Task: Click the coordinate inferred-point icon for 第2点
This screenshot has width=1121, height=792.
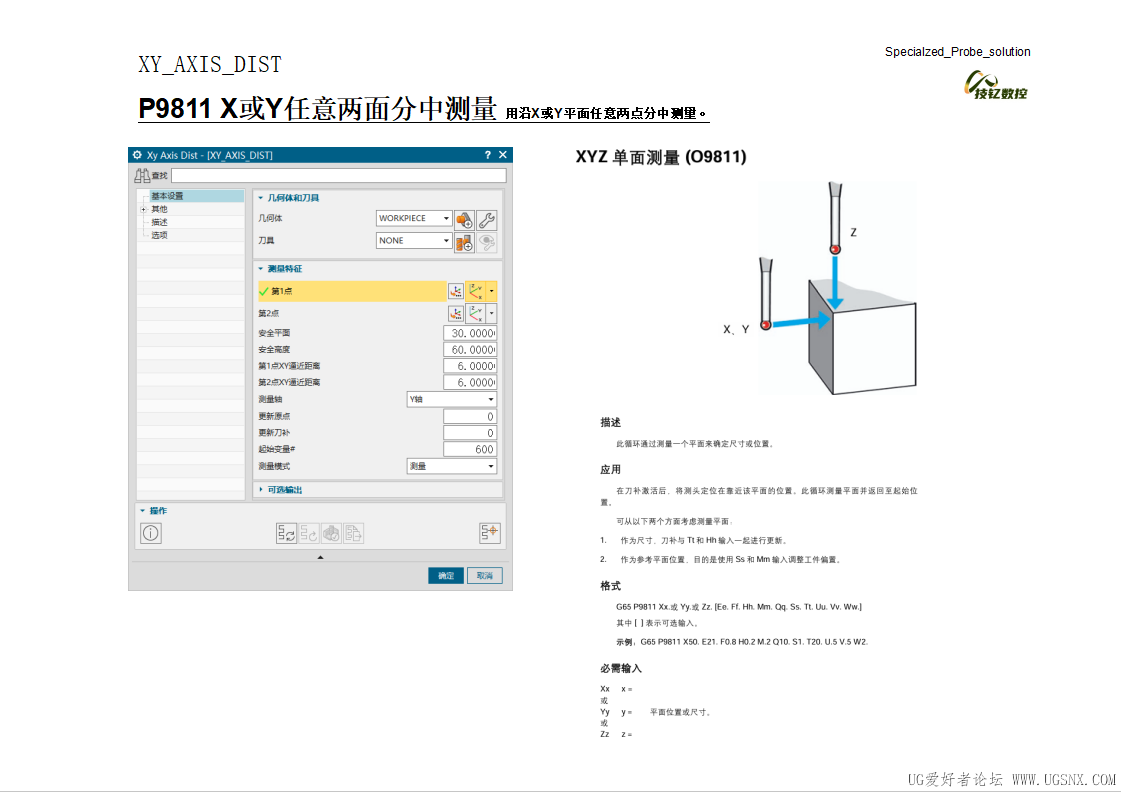Action: pyautogui.click(x=475, y=313)
